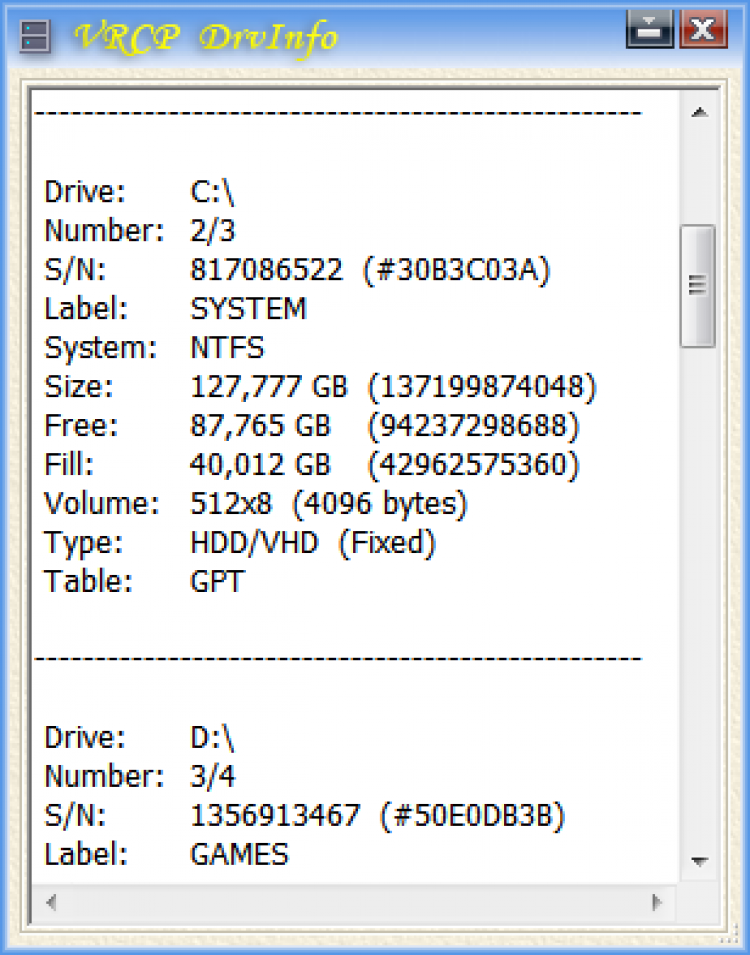Click the vertical scrollbar thumb
This screenshot has height=955, width=750.
(x=698, y=286)
